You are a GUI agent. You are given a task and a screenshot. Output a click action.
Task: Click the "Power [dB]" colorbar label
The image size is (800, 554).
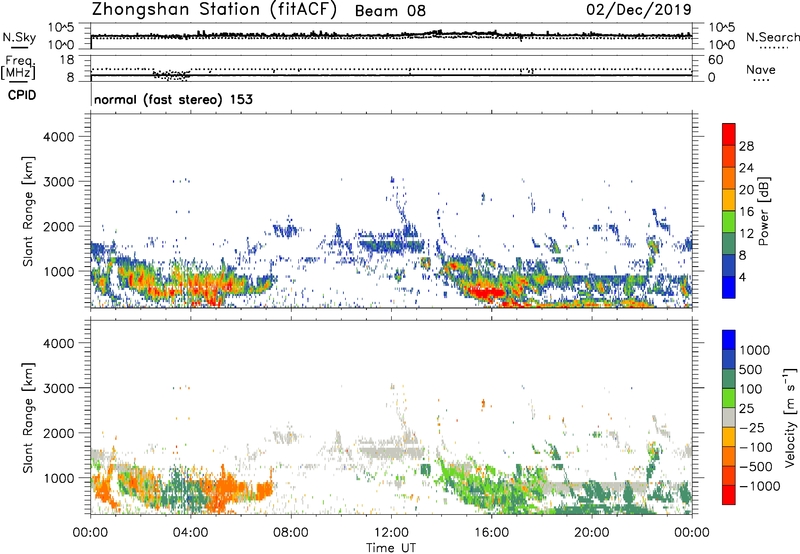click(x=763, y=211)
